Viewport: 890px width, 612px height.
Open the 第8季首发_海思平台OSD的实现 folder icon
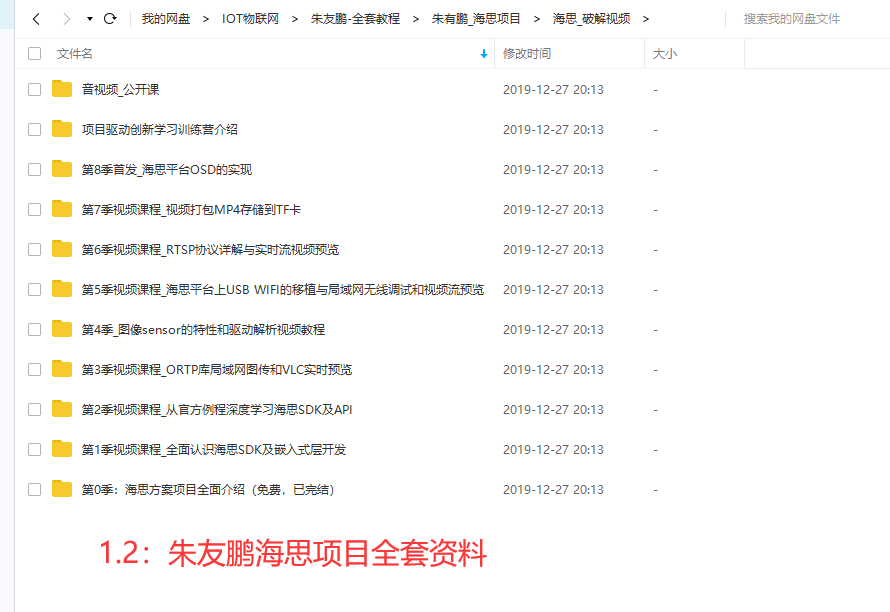(60, 169)
